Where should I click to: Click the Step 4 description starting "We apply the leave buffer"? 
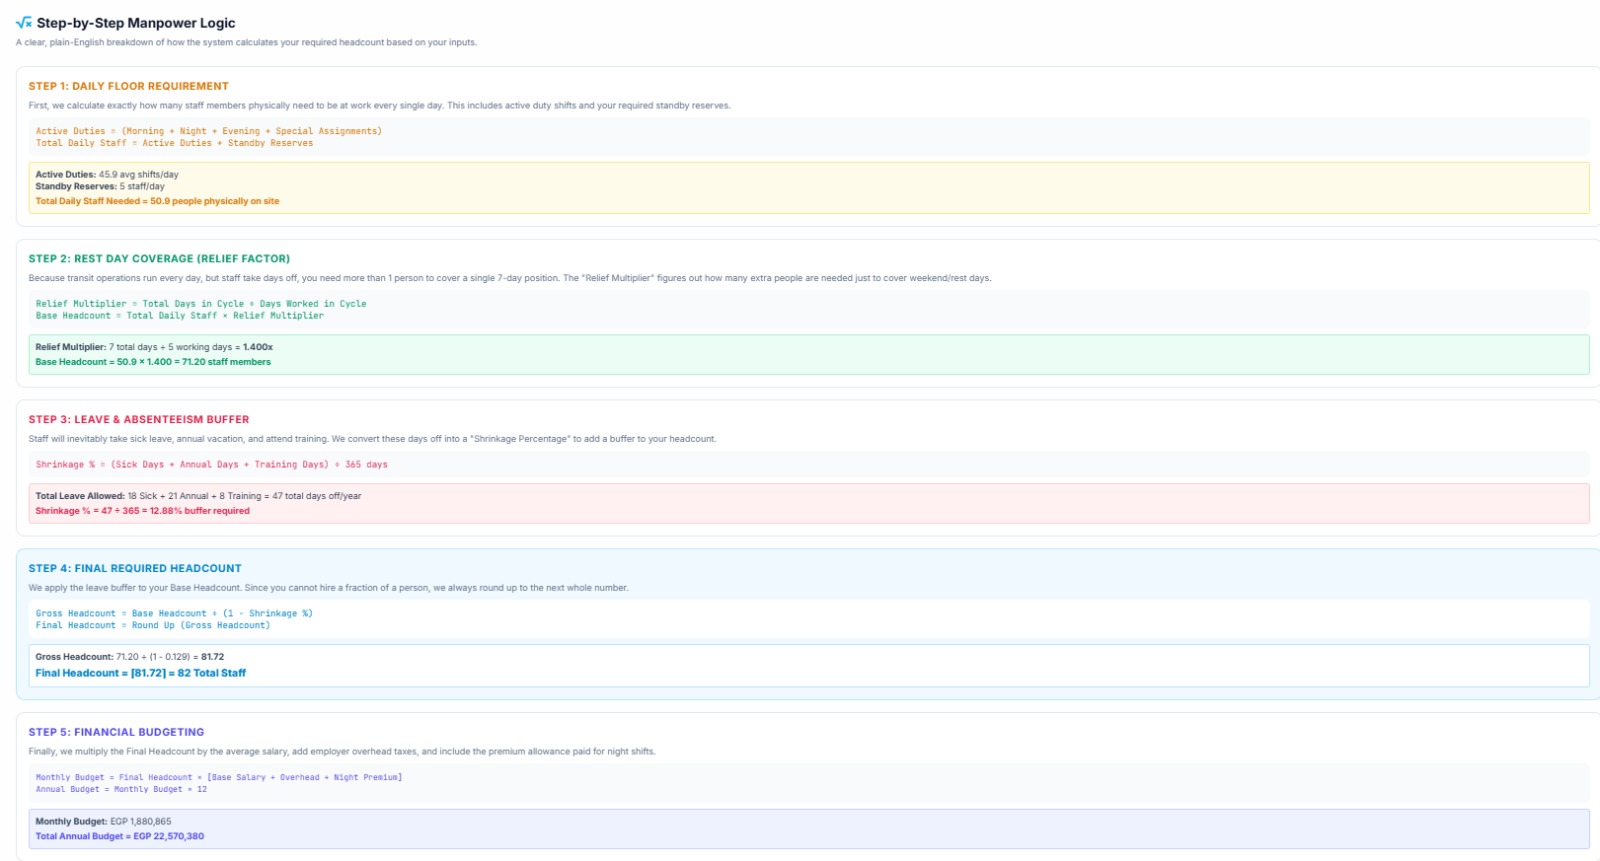(328, 588)
